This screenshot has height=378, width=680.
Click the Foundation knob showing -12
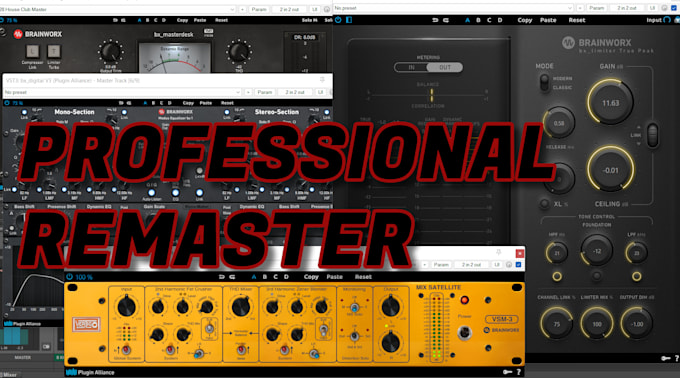click(597, 251)
